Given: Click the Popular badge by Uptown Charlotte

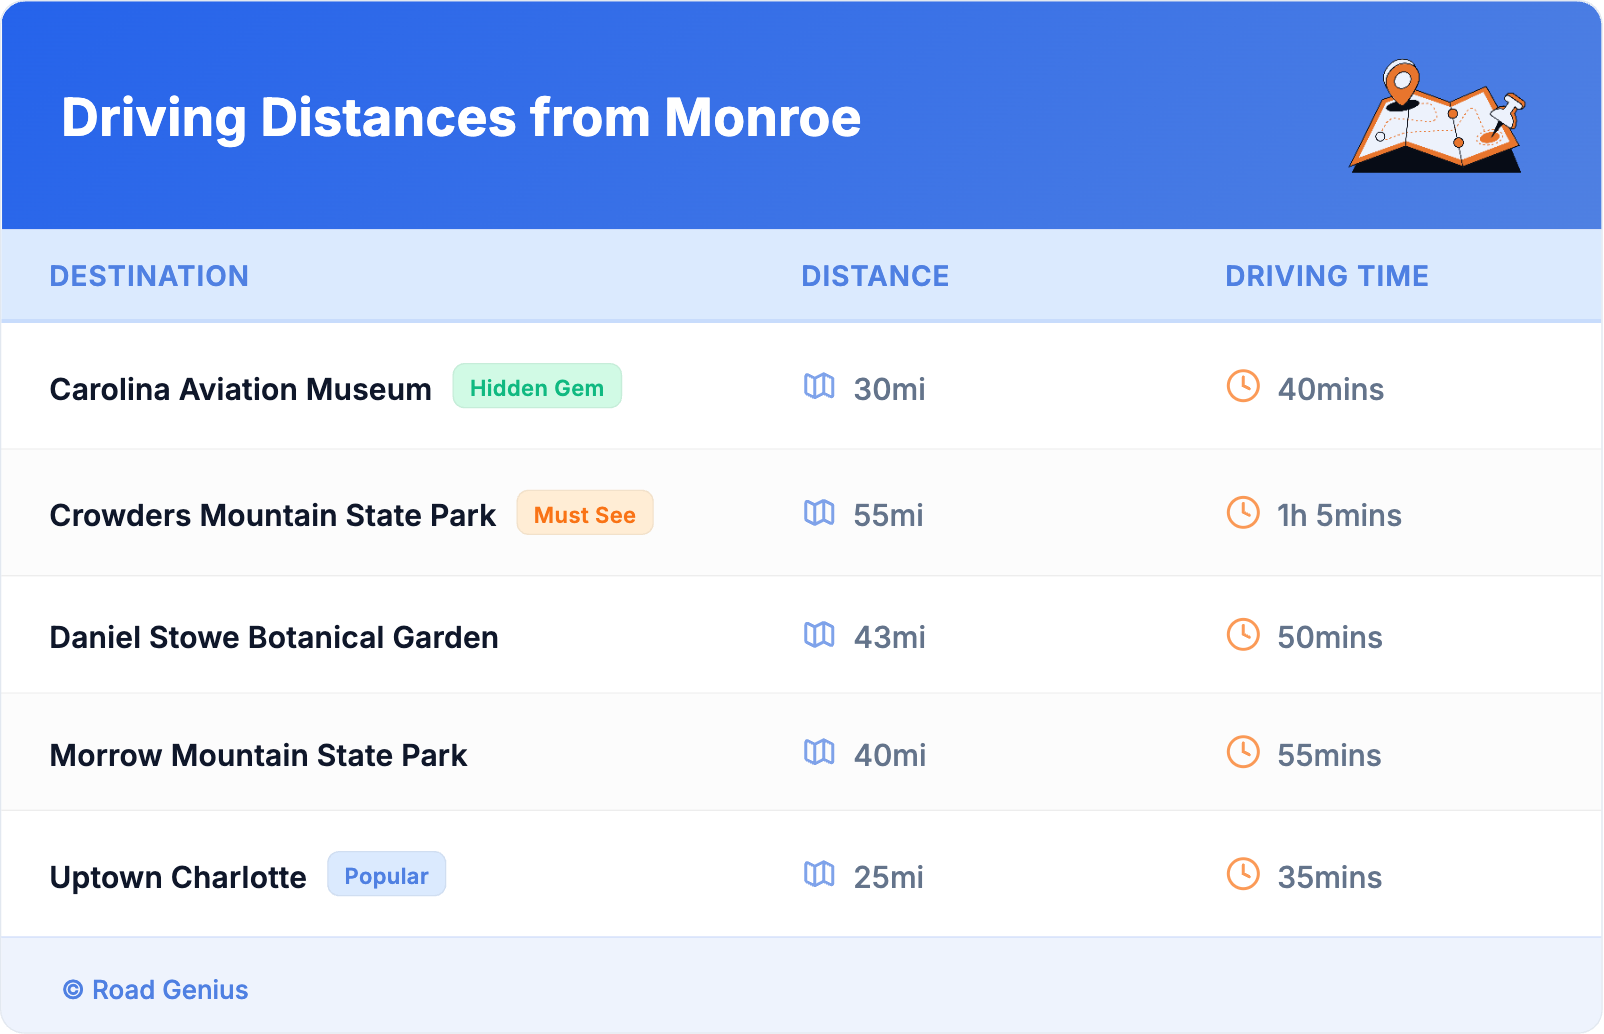Looking at the screenshot, I should click(386, 875).
